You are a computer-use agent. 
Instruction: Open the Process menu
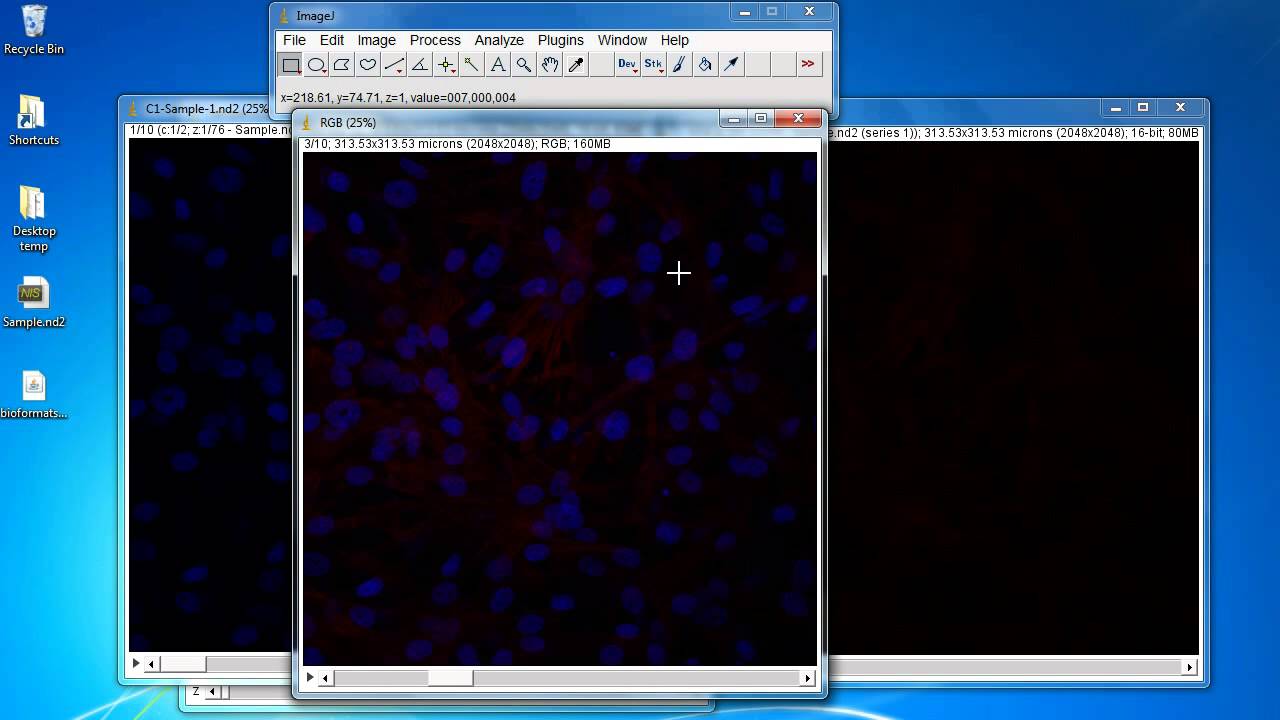click(x=435, y=40)
